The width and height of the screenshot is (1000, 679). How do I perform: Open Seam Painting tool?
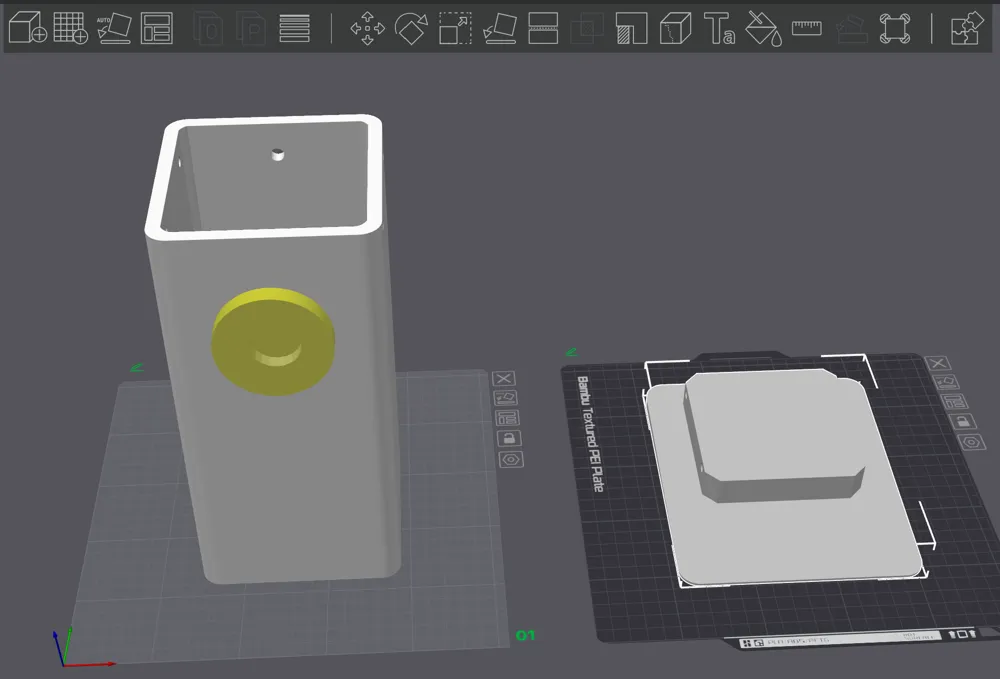pyautogui.click(x=675, y=29)
